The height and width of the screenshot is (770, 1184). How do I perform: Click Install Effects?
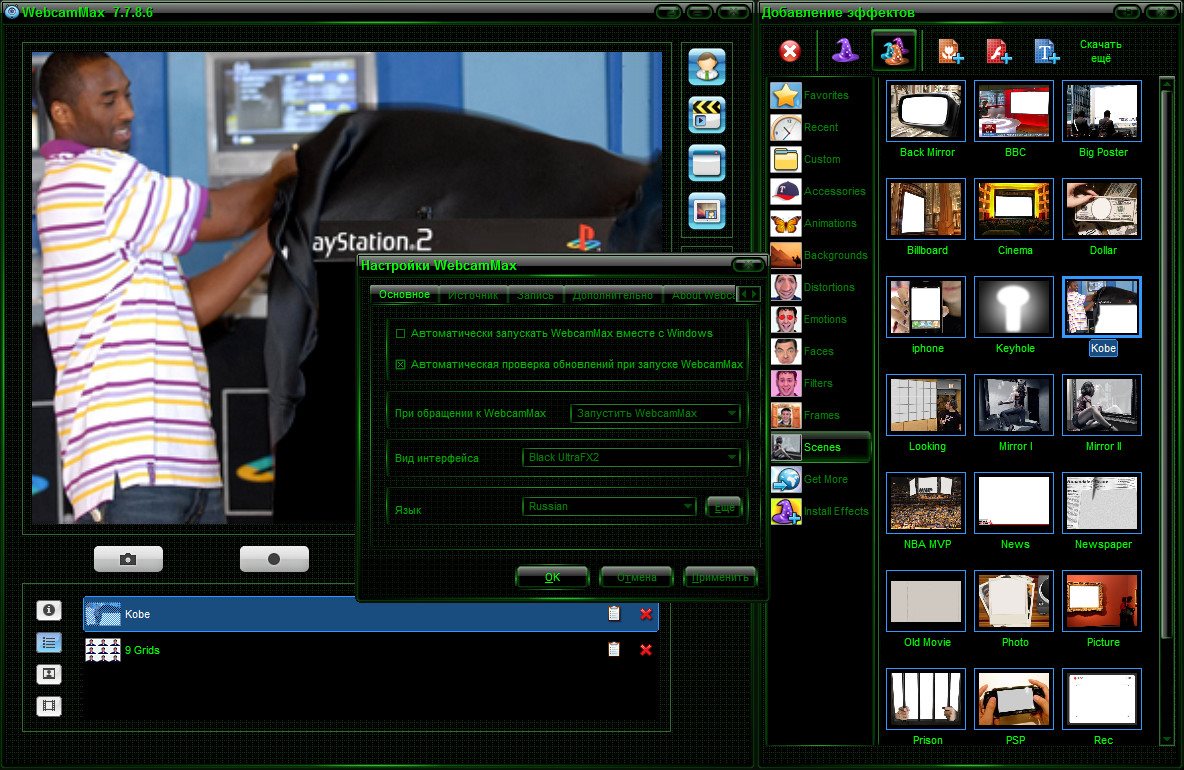coord(819,511)
